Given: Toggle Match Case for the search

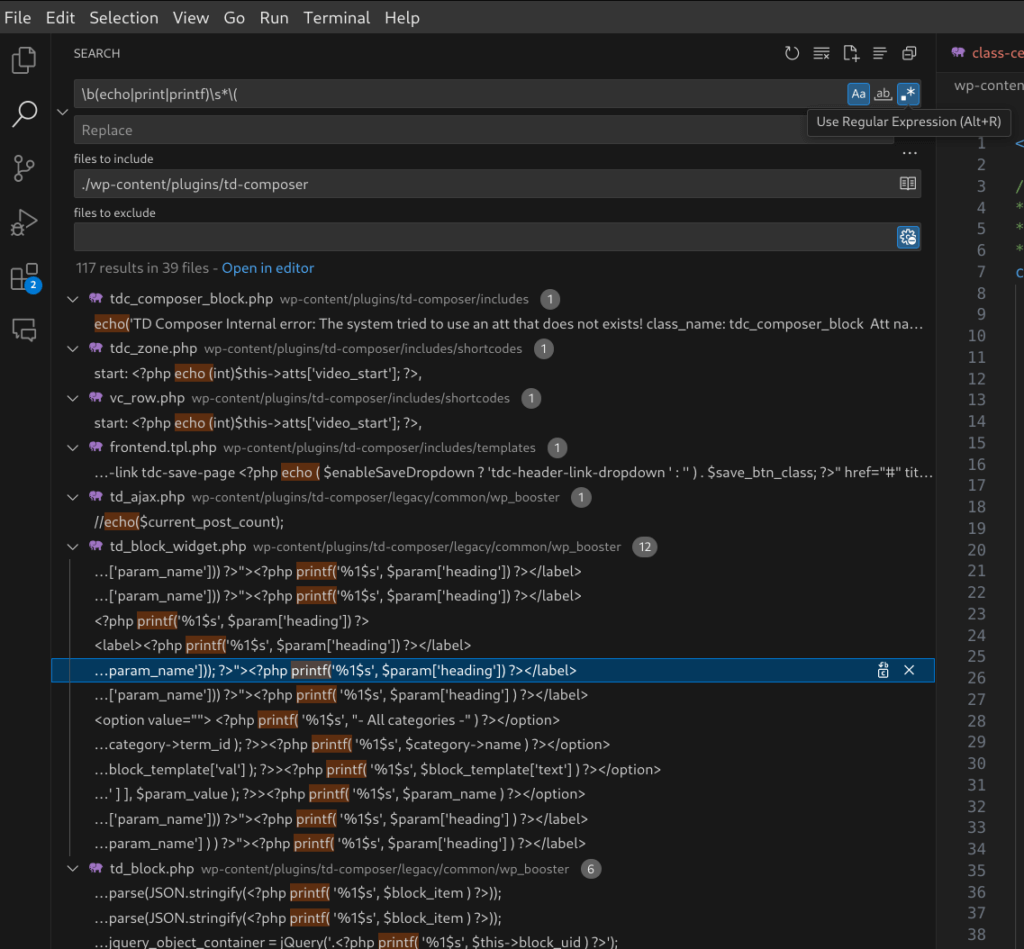Looking at the screenshot, I should tap(858, 93).
